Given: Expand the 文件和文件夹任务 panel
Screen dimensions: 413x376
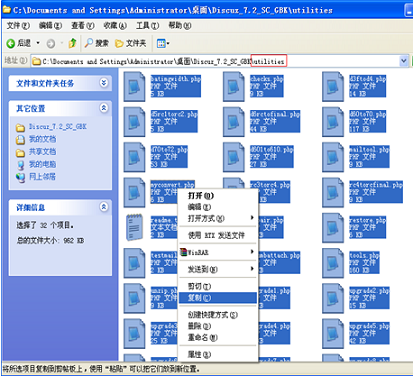Looking at the screenshot, I should point(104,83).
